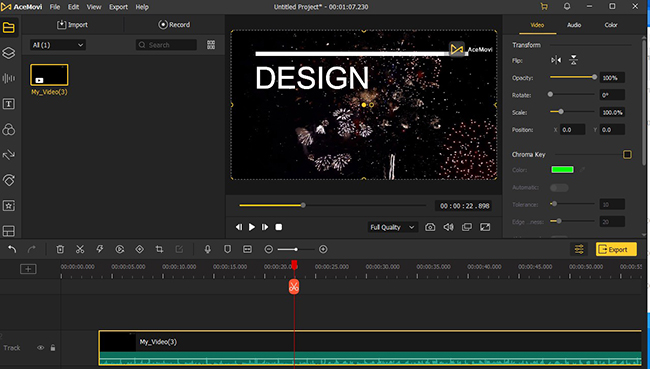
Task: Flip the clip horizontally
Action: [556, 61]
